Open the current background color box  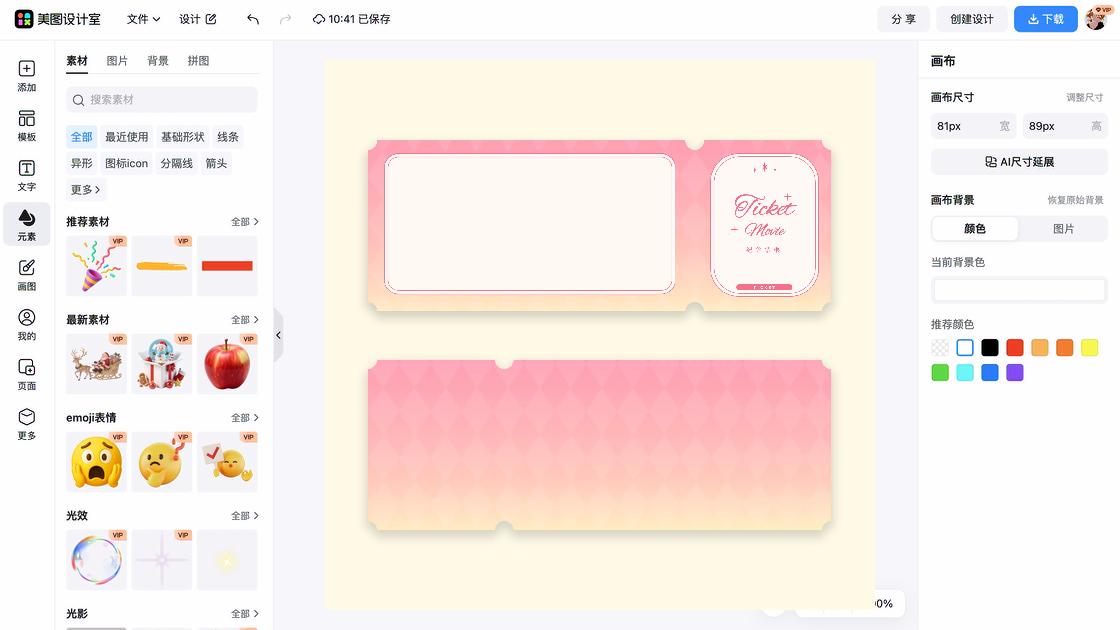[x=1019, y=290]
